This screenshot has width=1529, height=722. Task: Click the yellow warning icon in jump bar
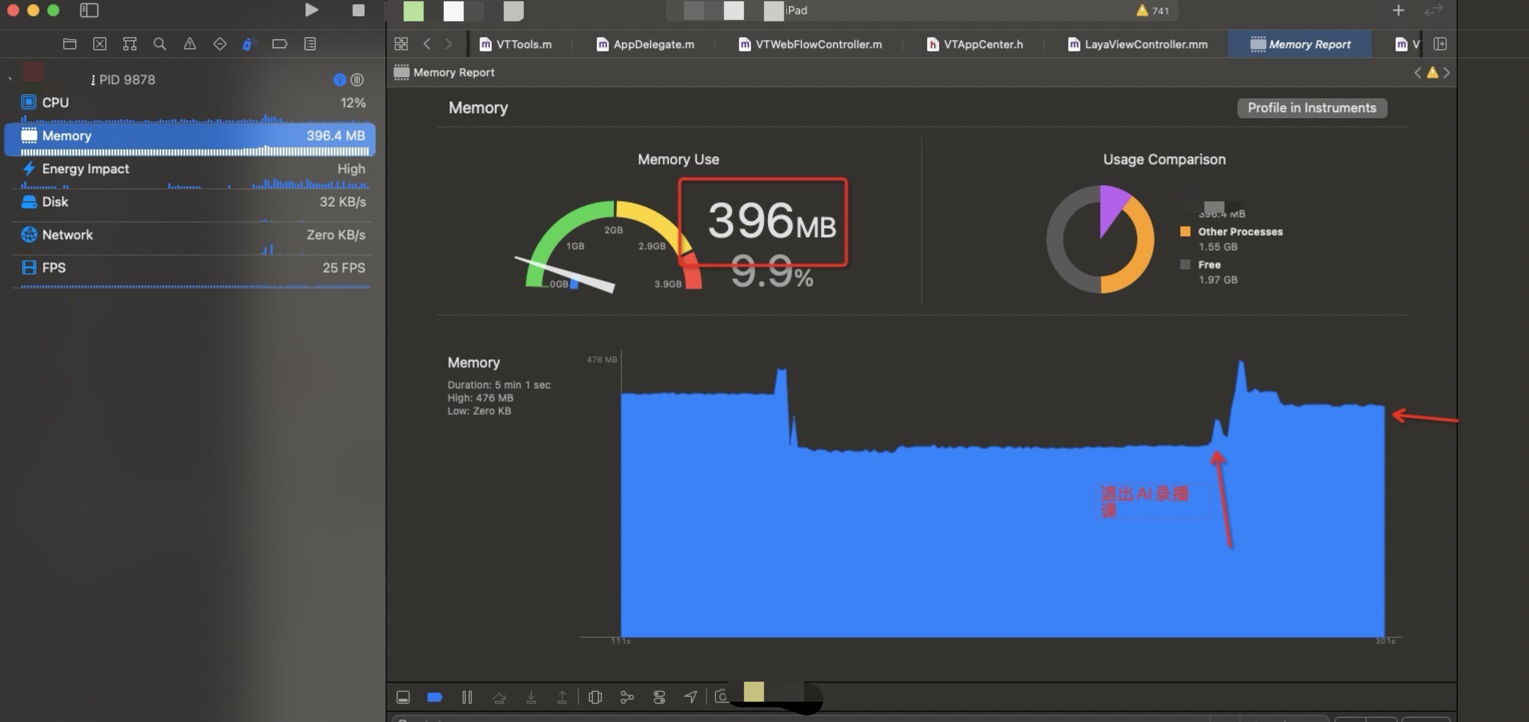point(1432,72)
